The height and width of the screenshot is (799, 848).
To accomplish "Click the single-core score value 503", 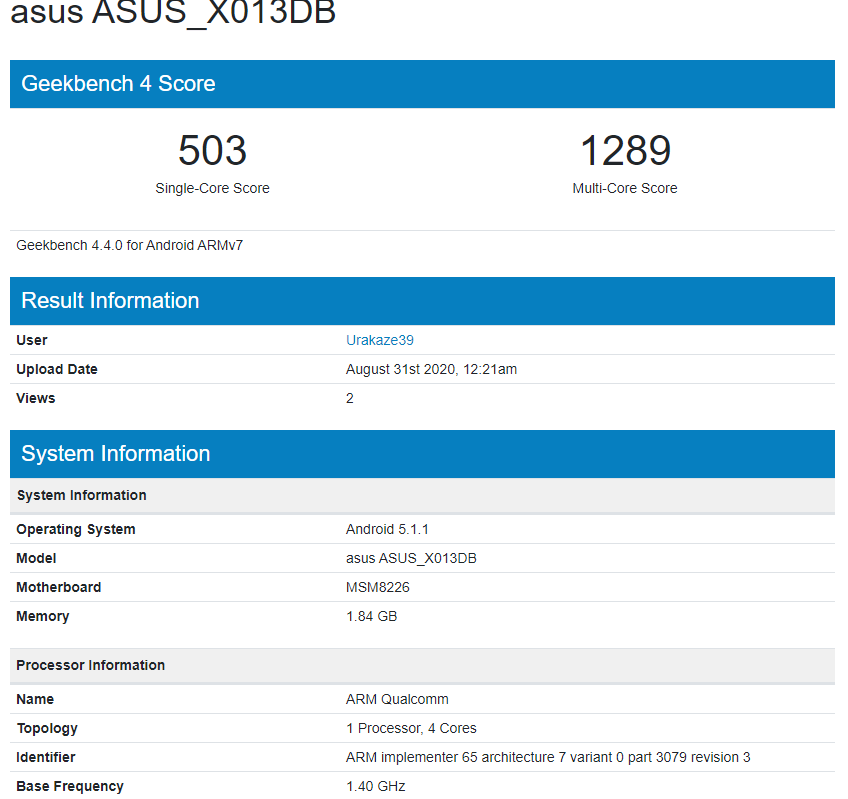I will pos(213,150).
